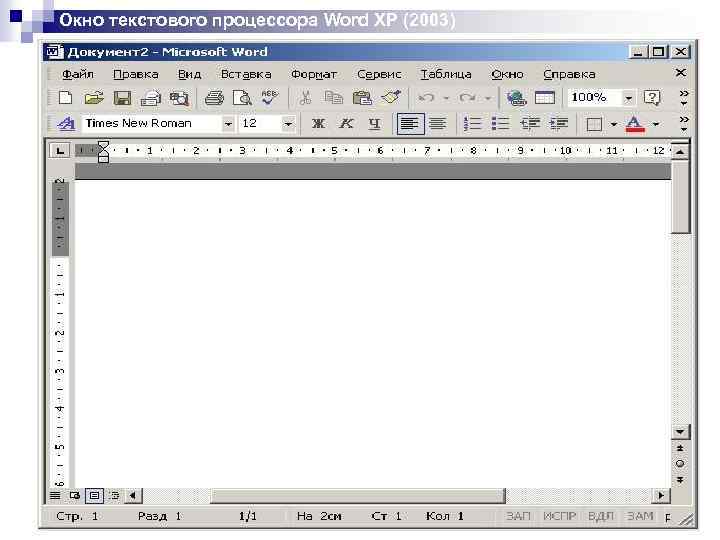Open the Правка menu
The width and height of the screenshot is (720, 540).
pyautogui.click(x=135, y=74)
